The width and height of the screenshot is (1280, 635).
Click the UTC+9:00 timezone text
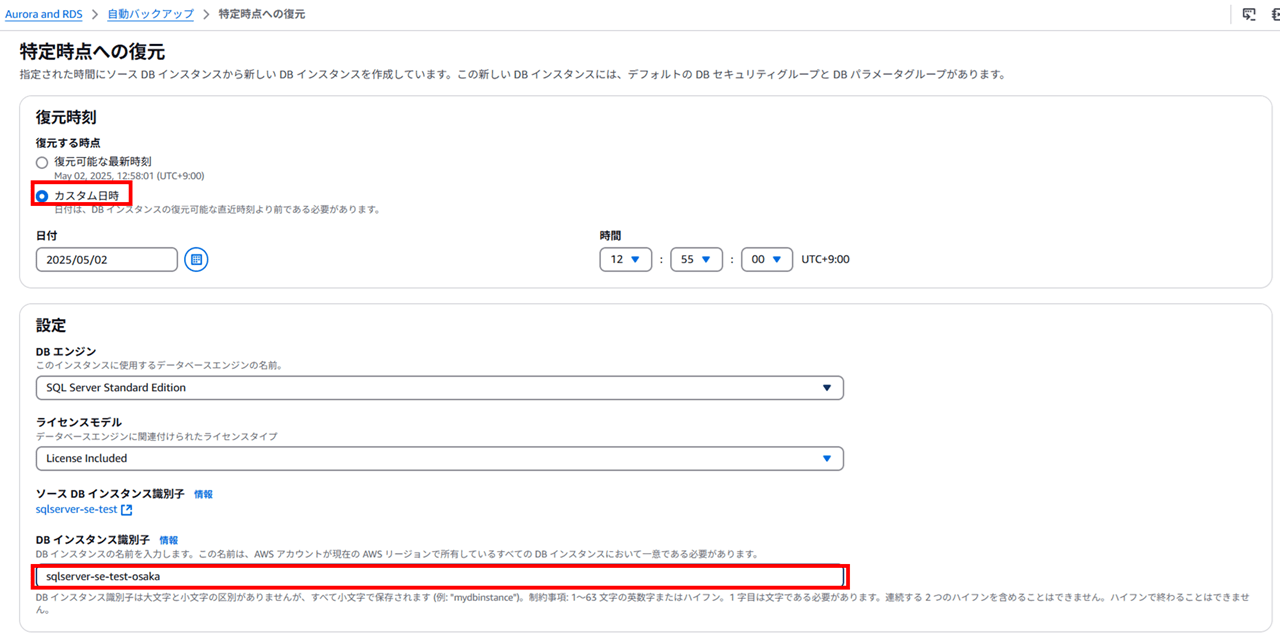[x=825, y=259]
